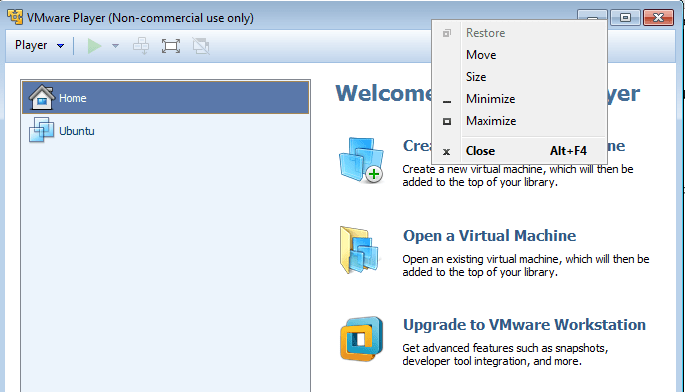Choose Minimize from the window menu

pos(519,99)
